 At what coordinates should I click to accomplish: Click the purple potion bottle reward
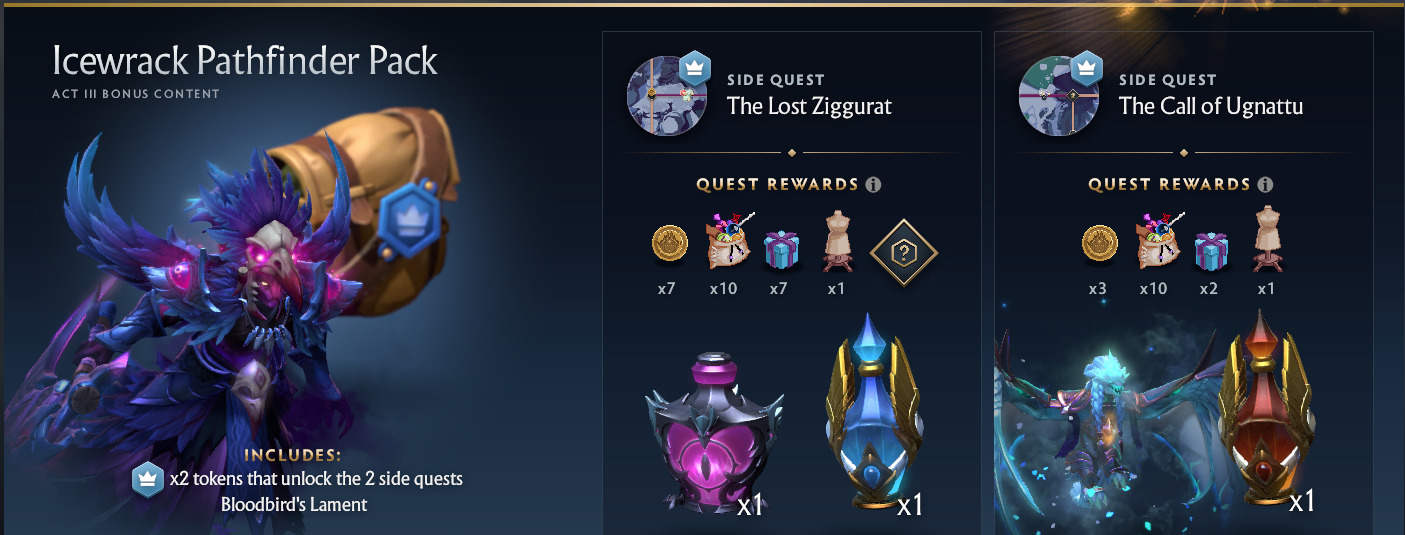pyautogui.click(x=711, y=431)
